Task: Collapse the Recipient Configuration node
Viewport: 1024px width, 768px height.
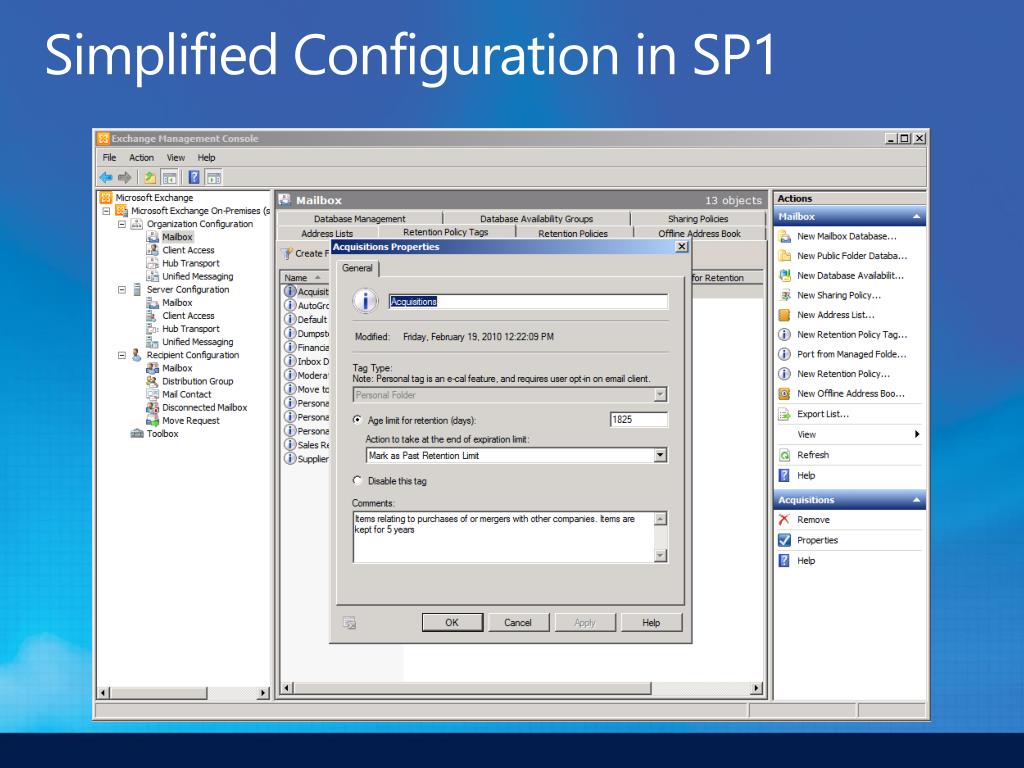Action: click(121, 355)
